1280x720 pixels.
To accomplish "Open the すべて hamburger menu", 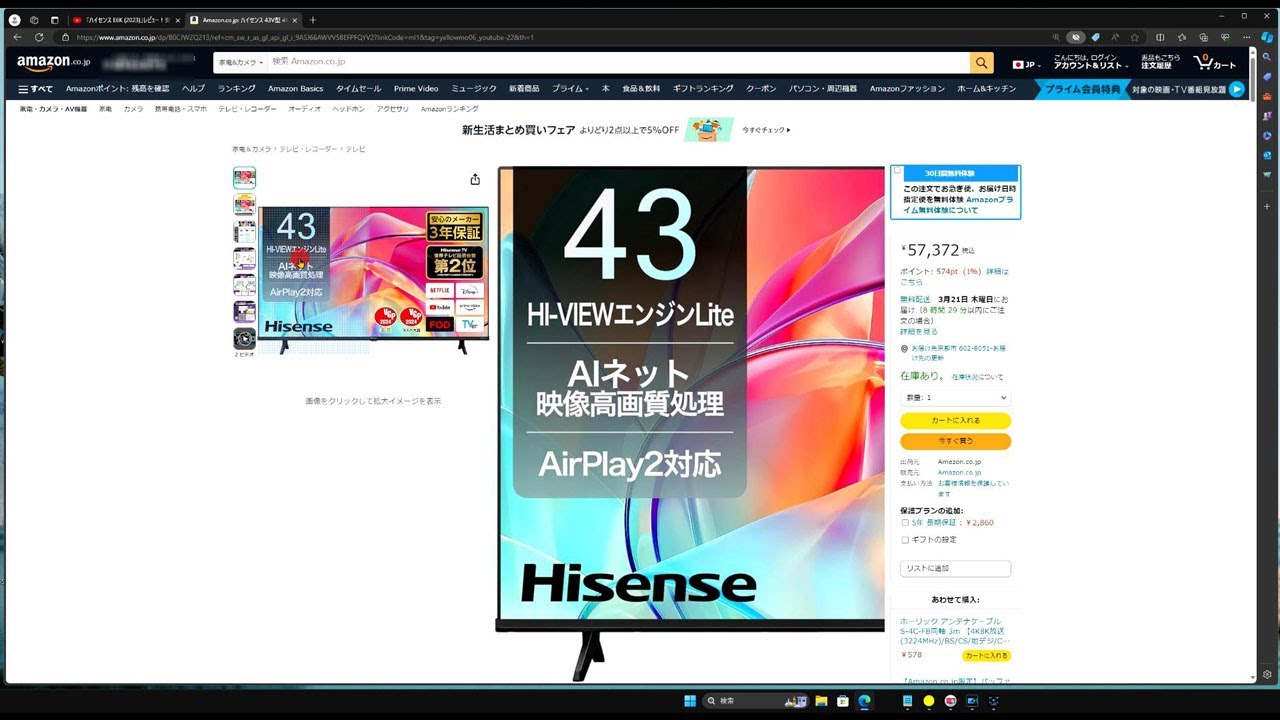I will coord(36,89).
